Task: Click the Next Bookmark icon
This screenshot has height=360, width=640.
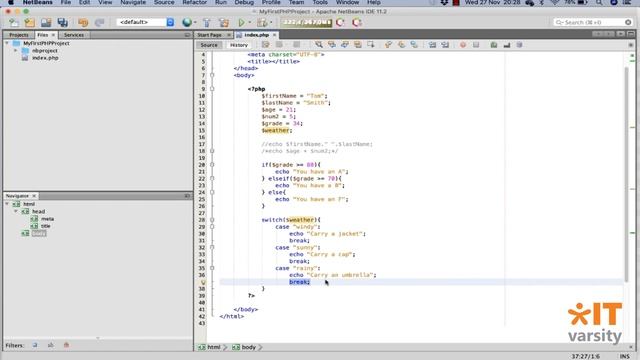Action: point(401,45)
